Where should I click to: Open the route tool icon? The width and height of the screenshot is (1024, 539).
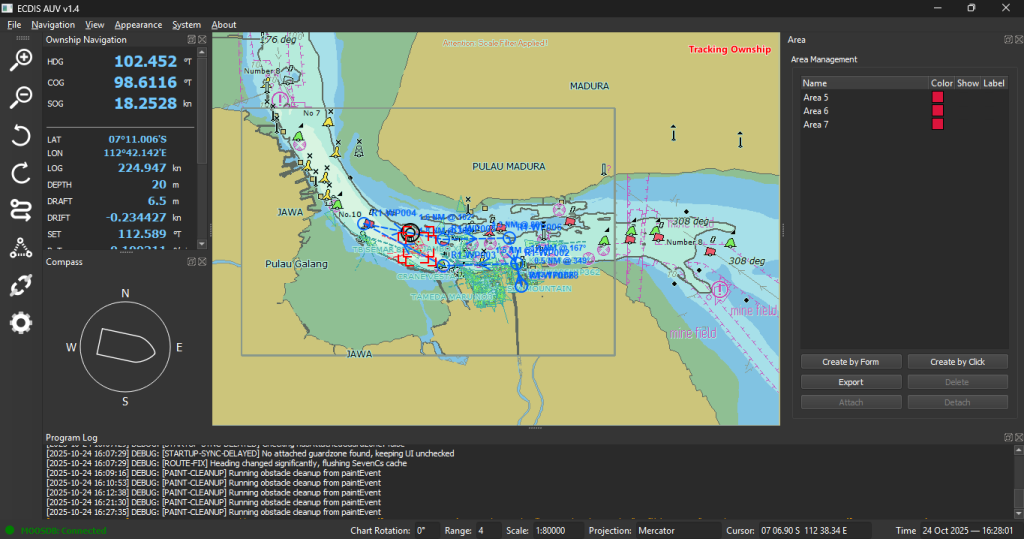(21, 210)
